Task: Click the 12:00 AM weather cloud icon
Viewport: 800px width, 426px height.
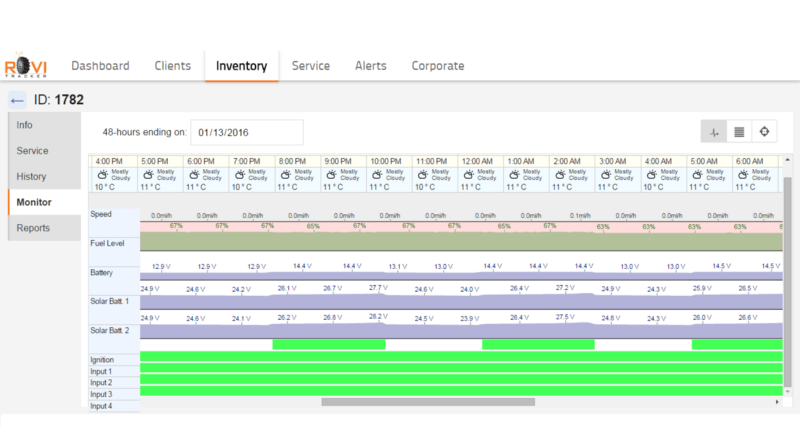Action: (468, 175)
